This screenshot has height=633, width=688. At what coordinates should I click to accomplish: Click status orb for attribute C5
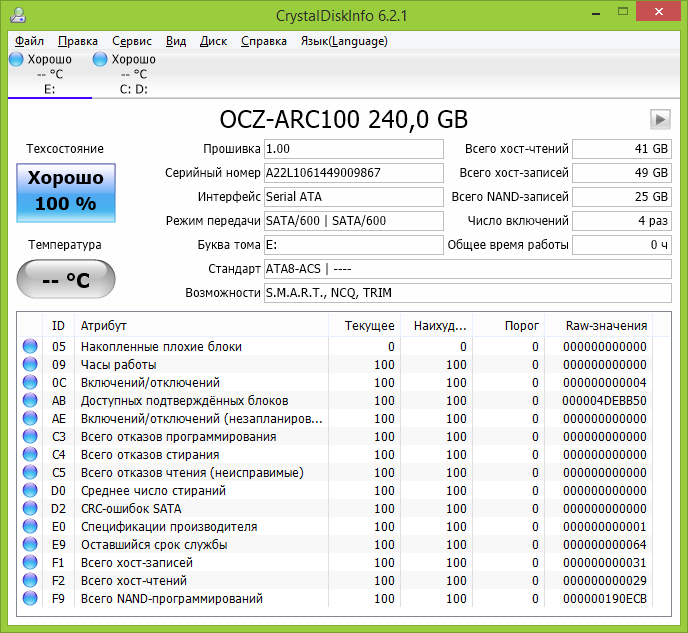(x=30, y=472)
